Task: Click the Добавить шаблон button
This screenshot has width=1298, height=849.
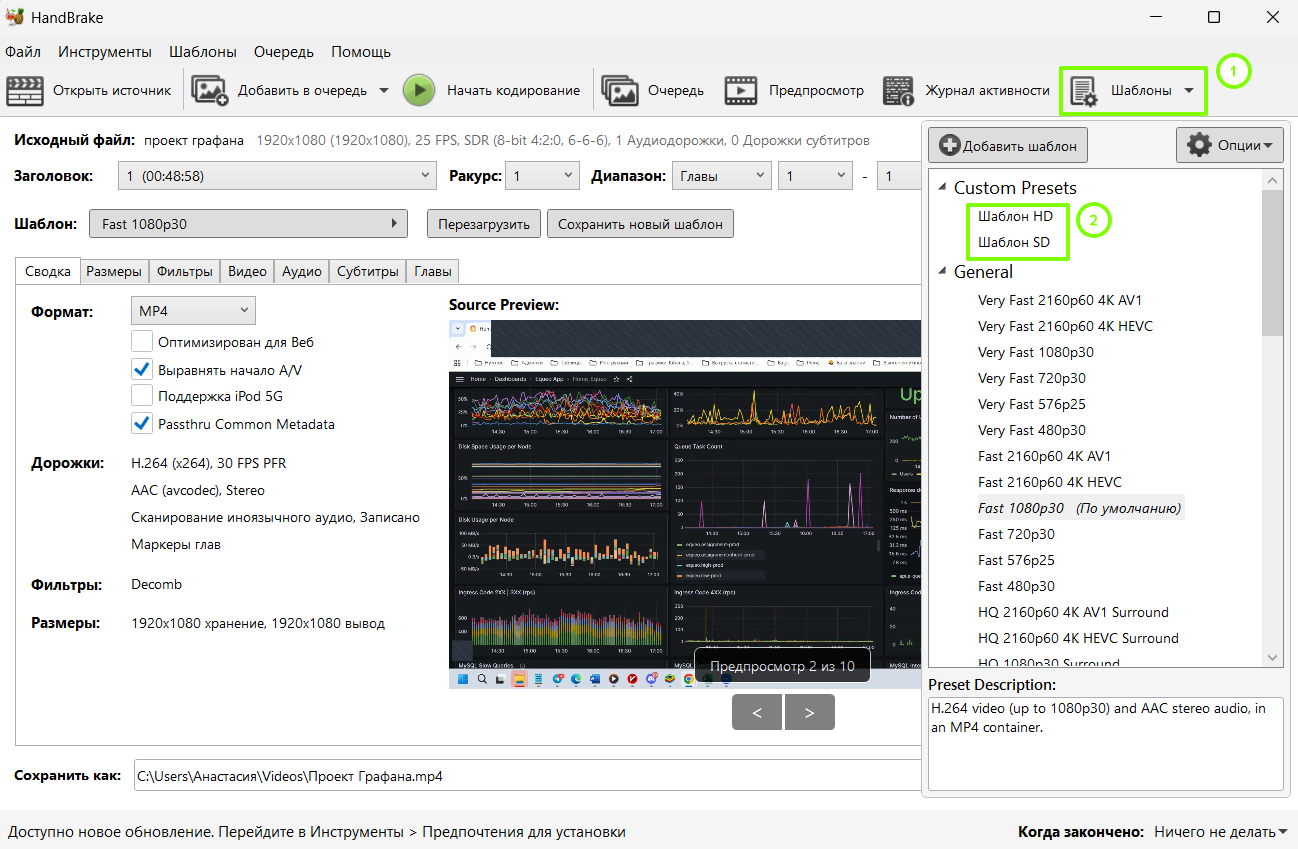Action: (x=1008, y=146)
